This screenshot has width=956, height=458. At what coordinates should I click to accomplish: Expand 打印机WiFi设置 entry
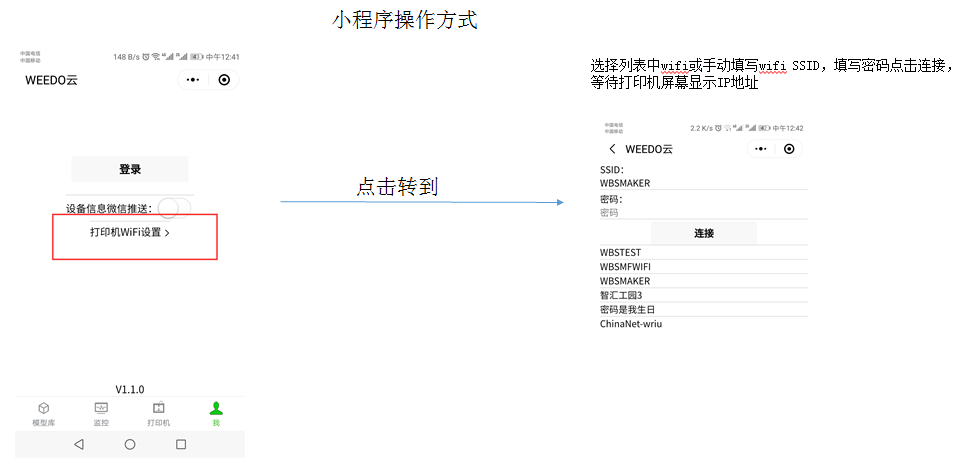(x=130, y=232)
